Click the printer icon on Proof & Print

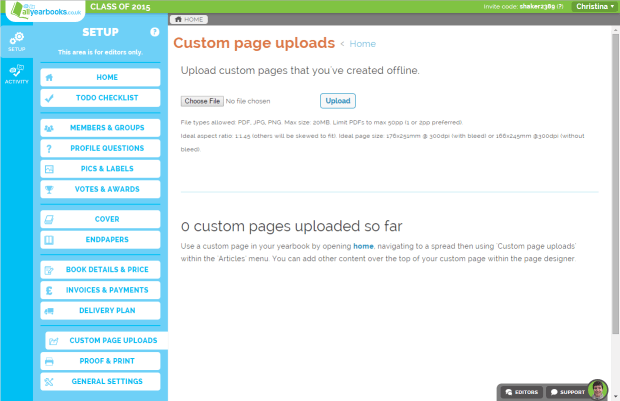pos(49,361)
